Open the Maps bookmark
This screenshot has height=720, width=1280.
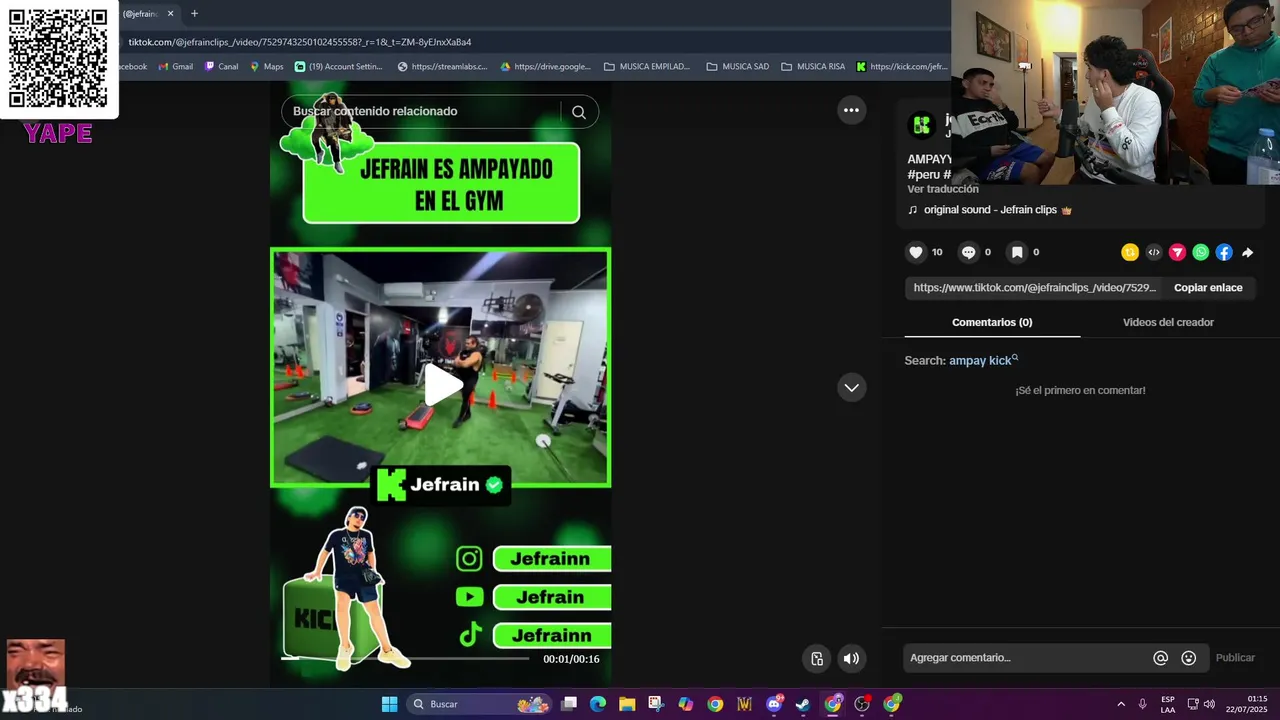click(266, 67)
